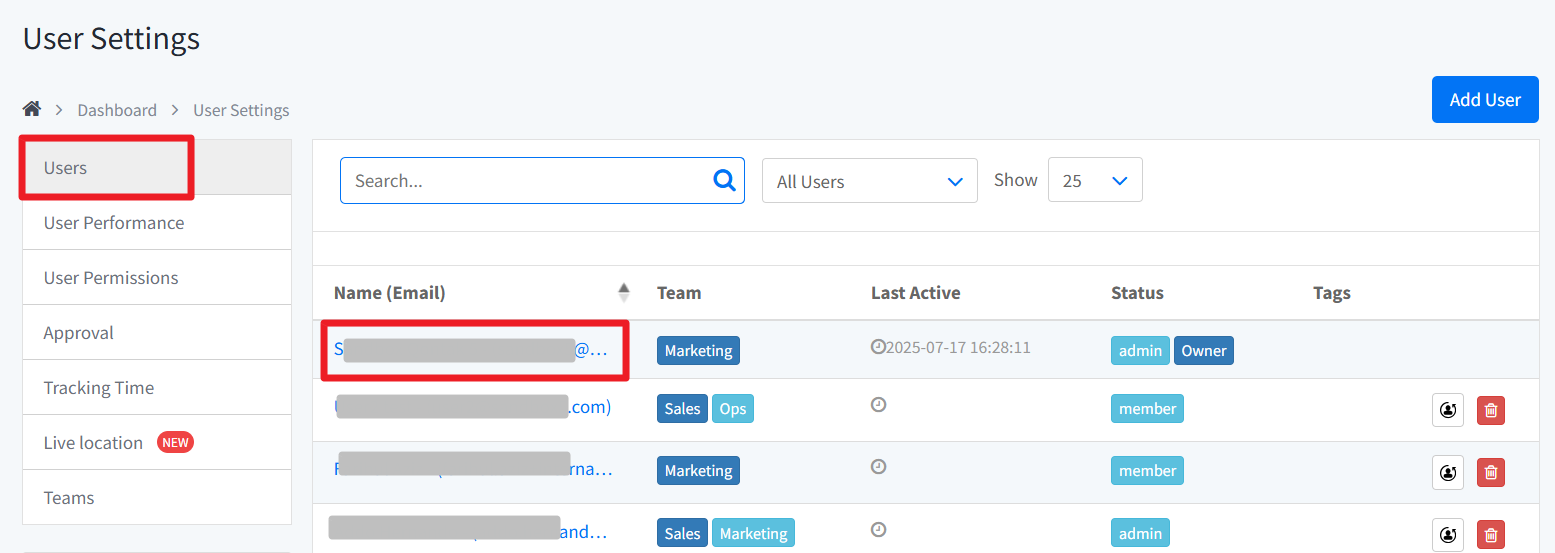
Task: Follow the Dashboard breadcrumb link
Action: (x=117, y=110)
